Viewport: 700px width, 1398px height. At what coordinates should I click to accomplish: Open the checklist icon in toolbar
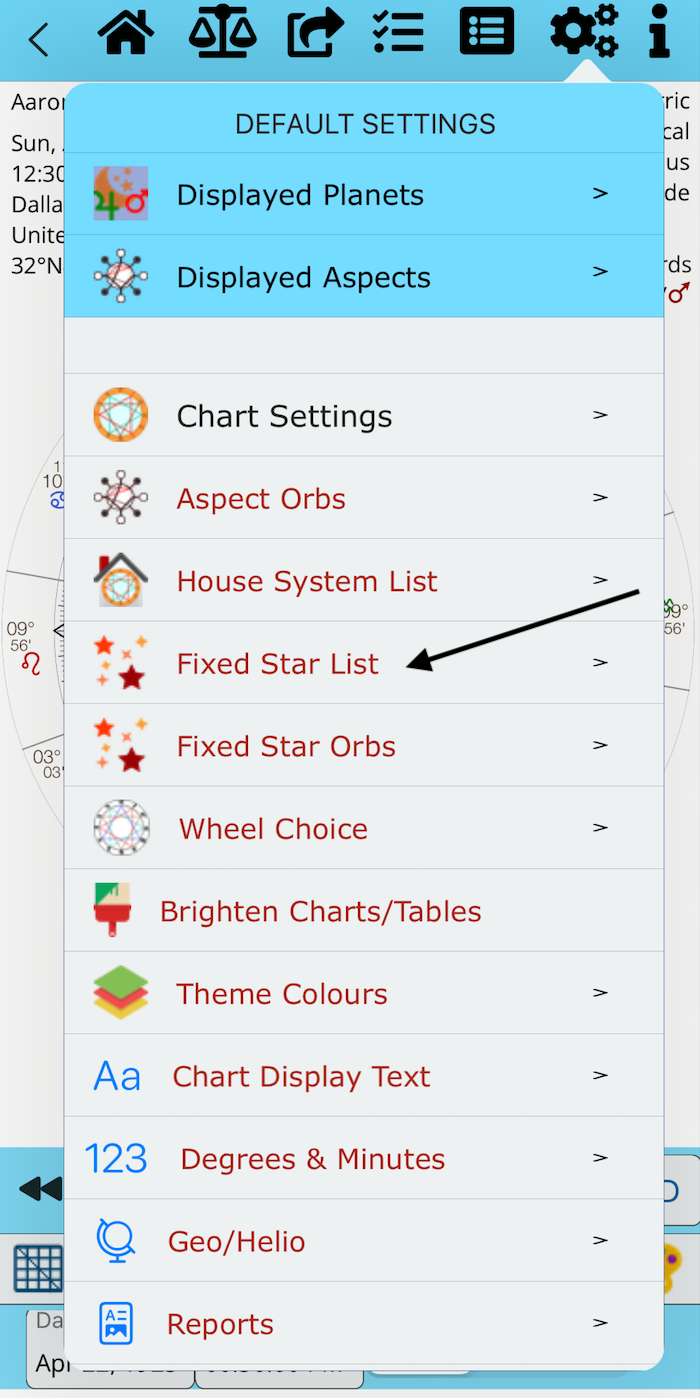tap(398, 32)
